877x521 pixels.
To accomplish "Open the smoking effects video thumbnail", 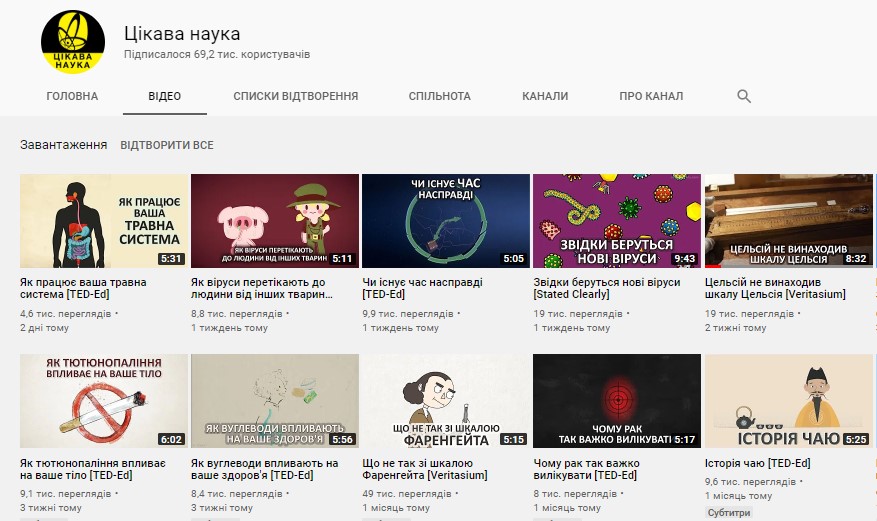I will (104, 400).
